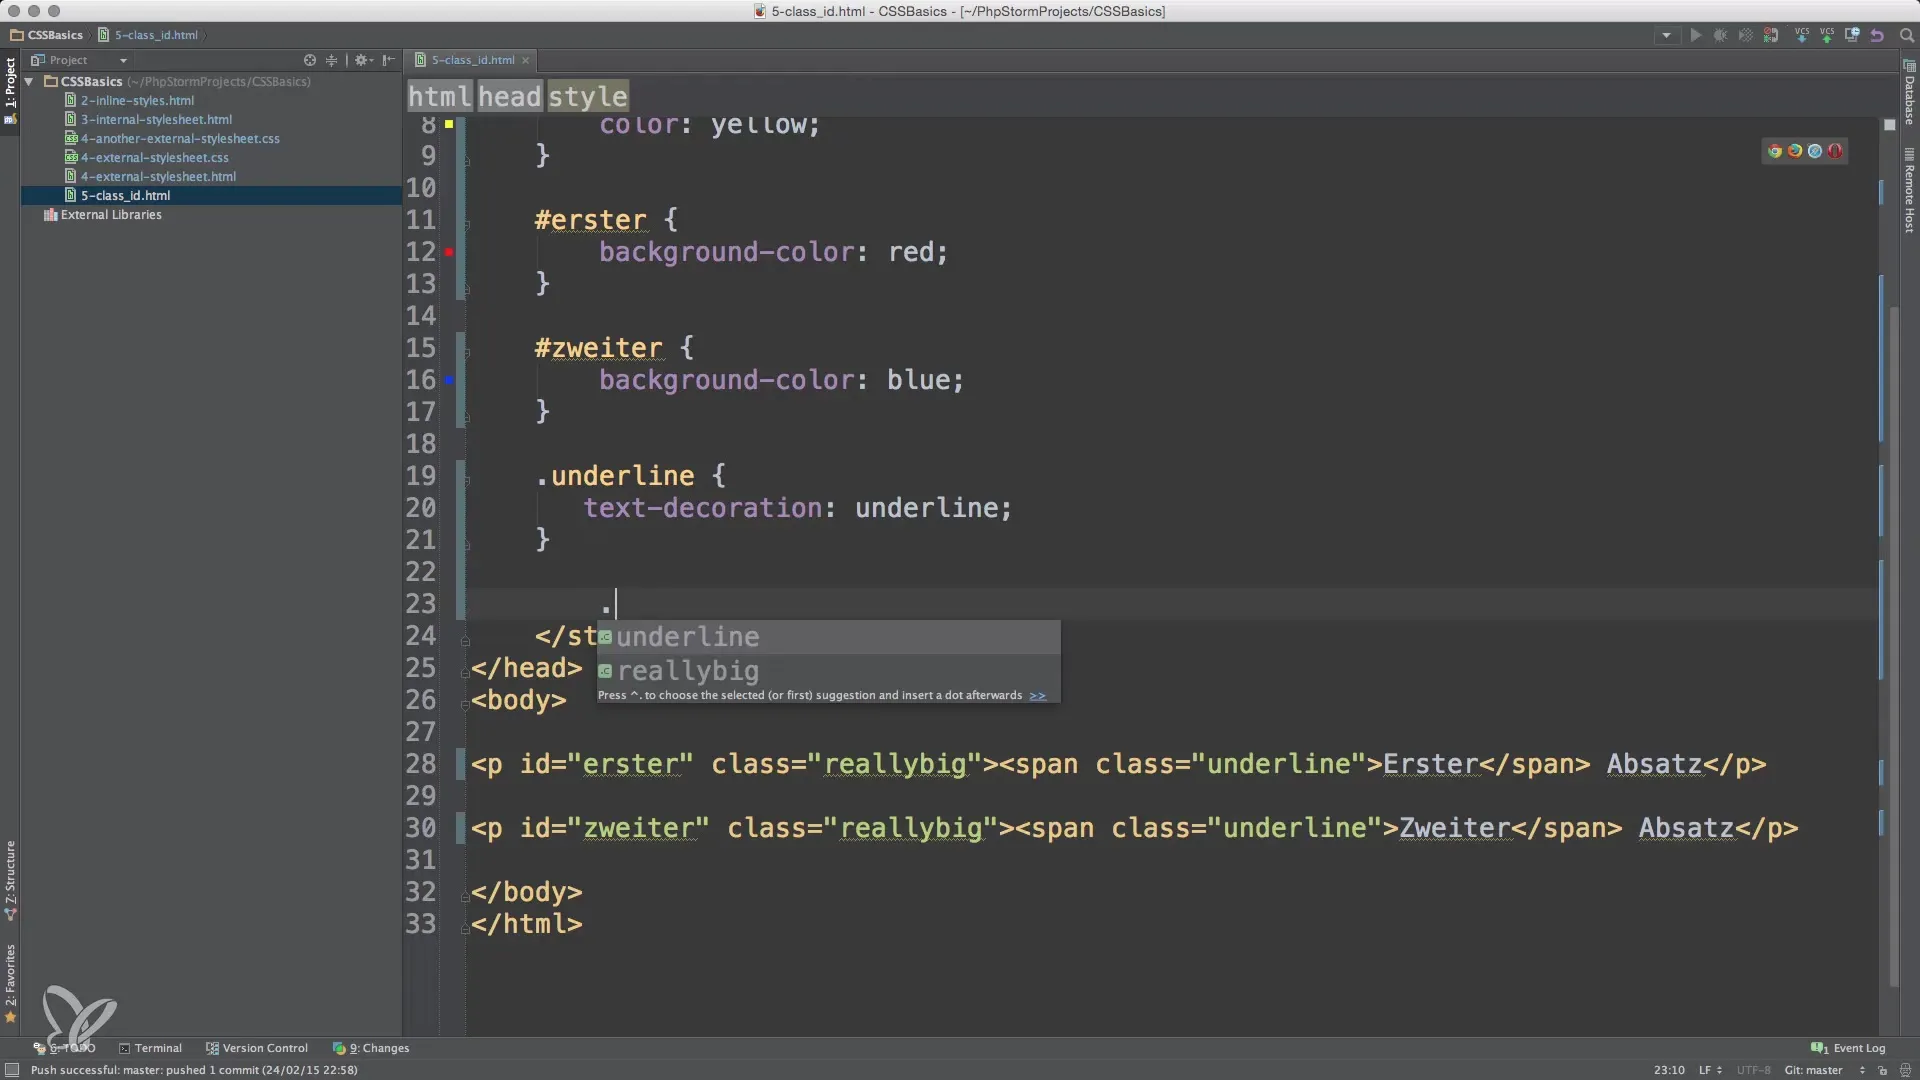
Task: Select External Libraries node
Action: click(x=110, y=214)
